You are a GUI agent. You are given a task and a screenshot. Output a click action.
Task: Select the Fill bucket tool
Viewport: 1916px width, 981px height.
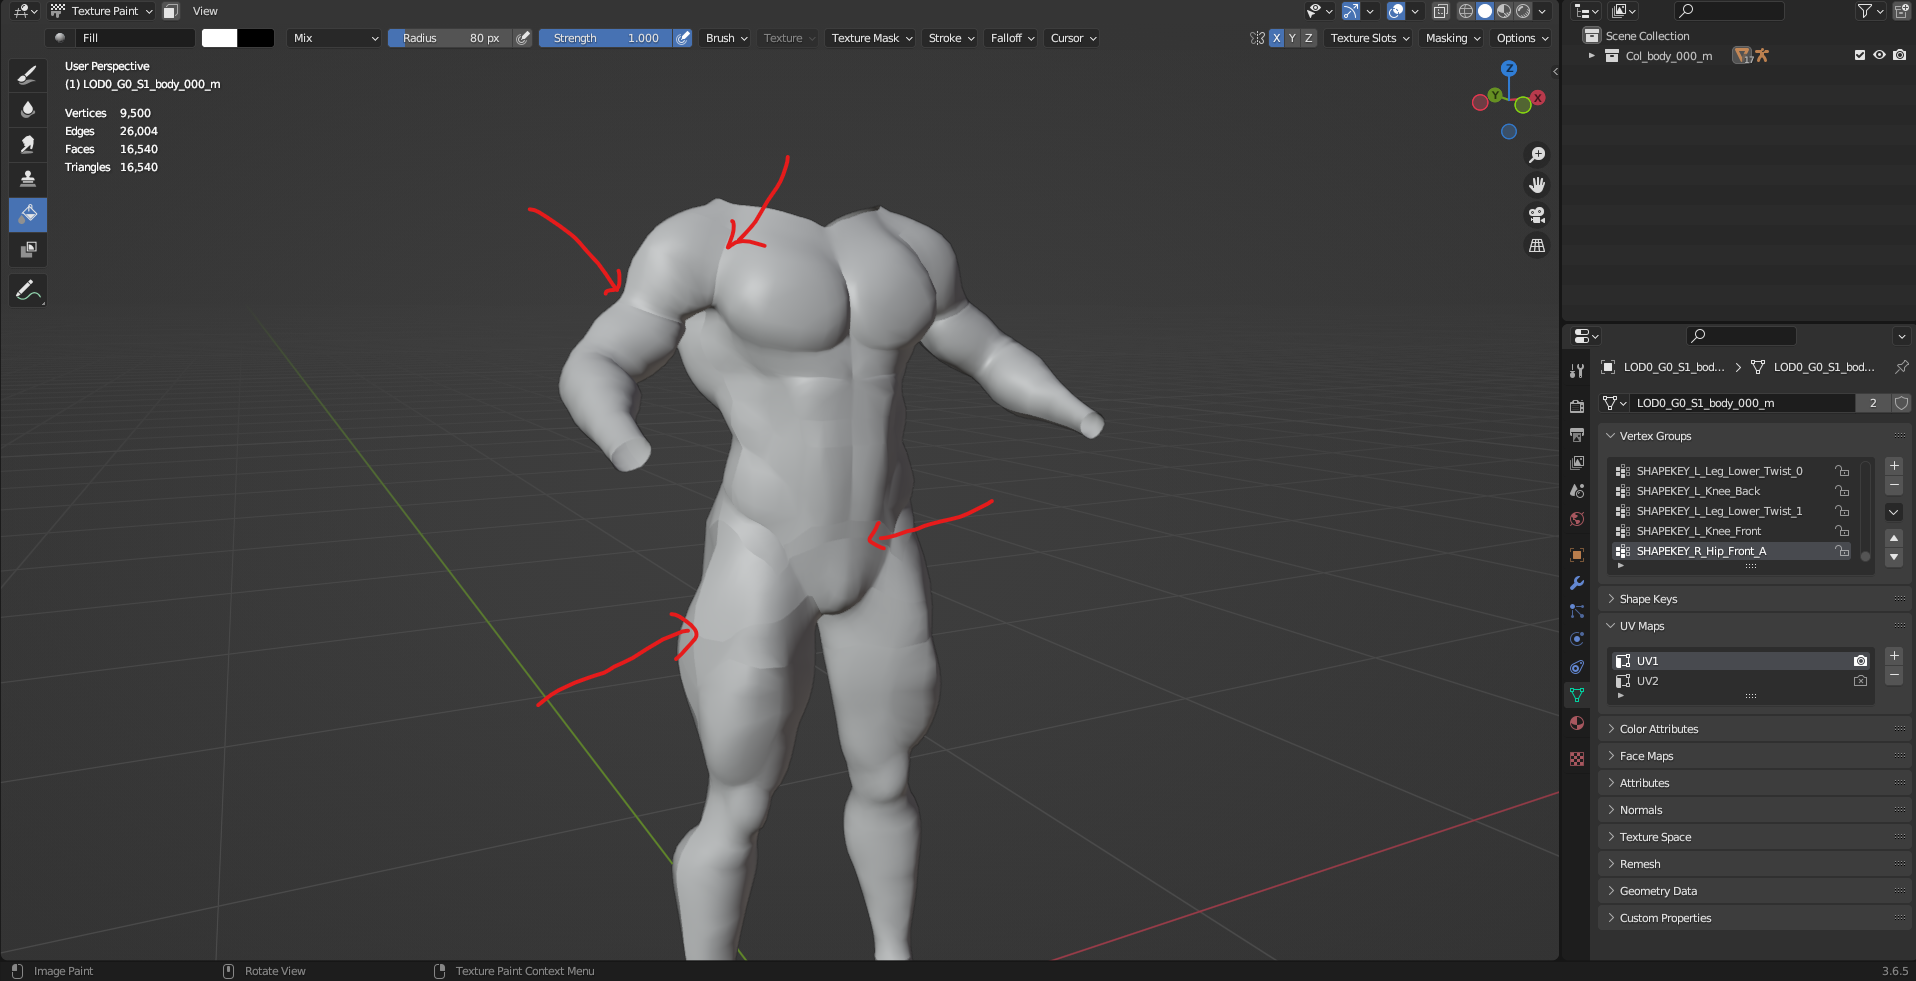28,214
